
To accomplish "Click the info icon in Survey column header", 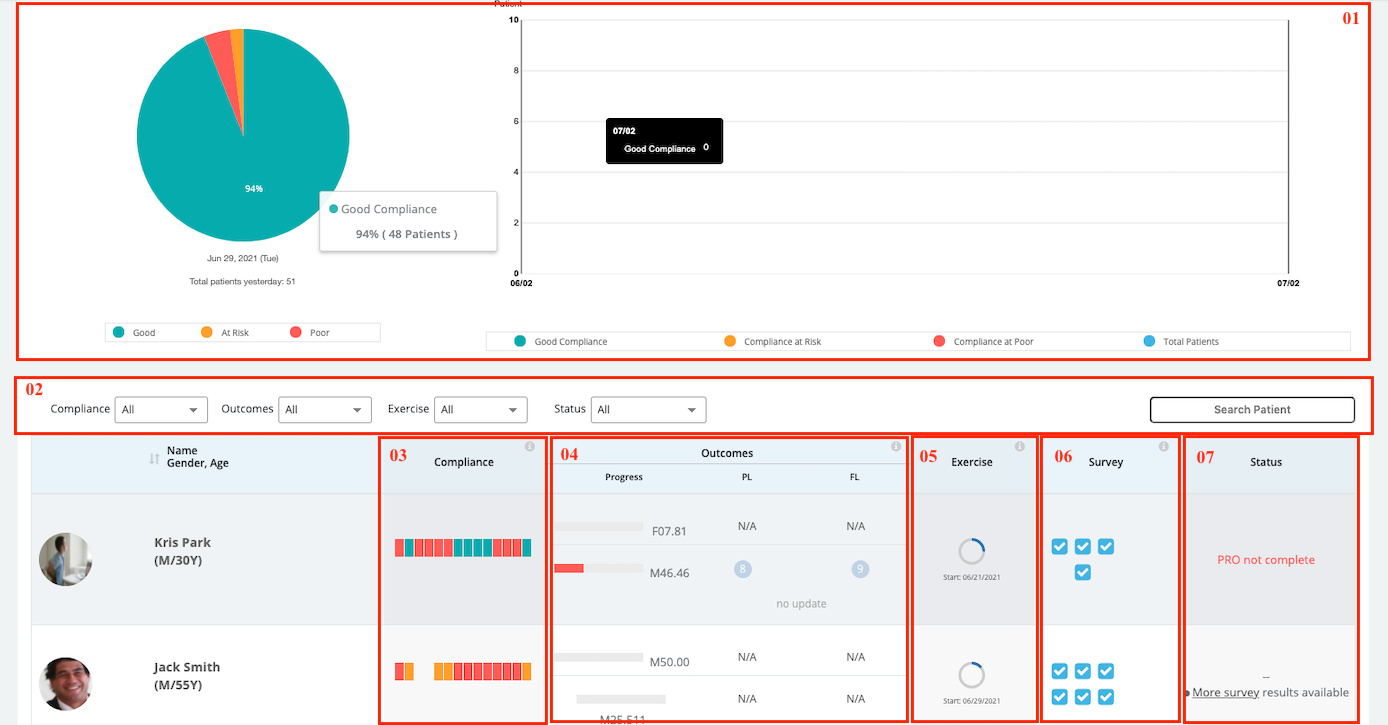I will [x=1163, y=446].
